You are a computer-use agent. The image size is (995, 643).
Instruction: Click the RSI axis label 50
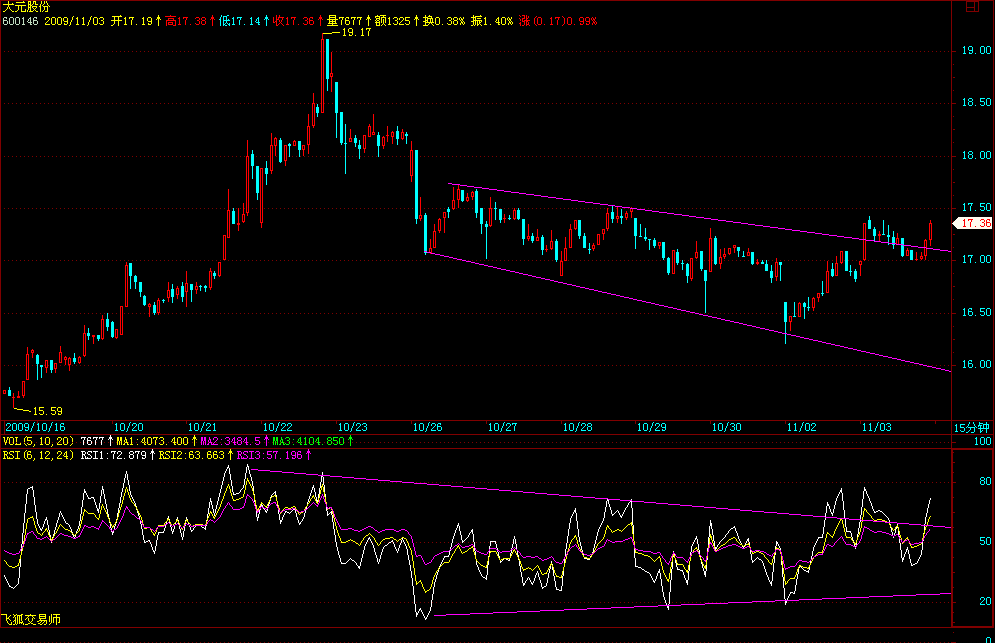985,541
